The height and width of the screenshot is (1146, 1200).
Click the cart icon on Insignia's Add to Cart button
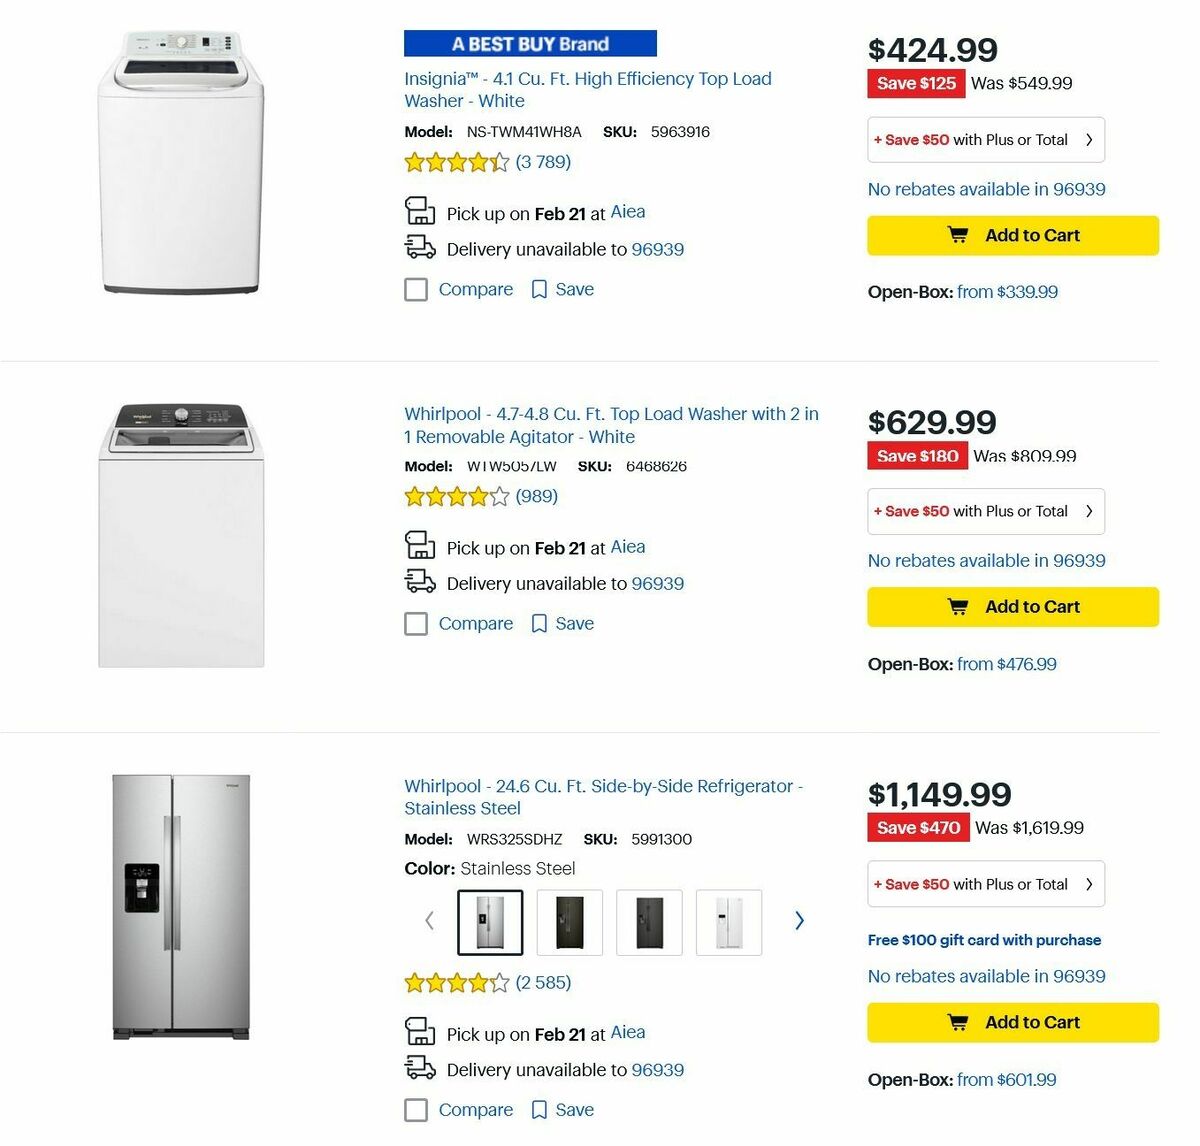point(959,235)
